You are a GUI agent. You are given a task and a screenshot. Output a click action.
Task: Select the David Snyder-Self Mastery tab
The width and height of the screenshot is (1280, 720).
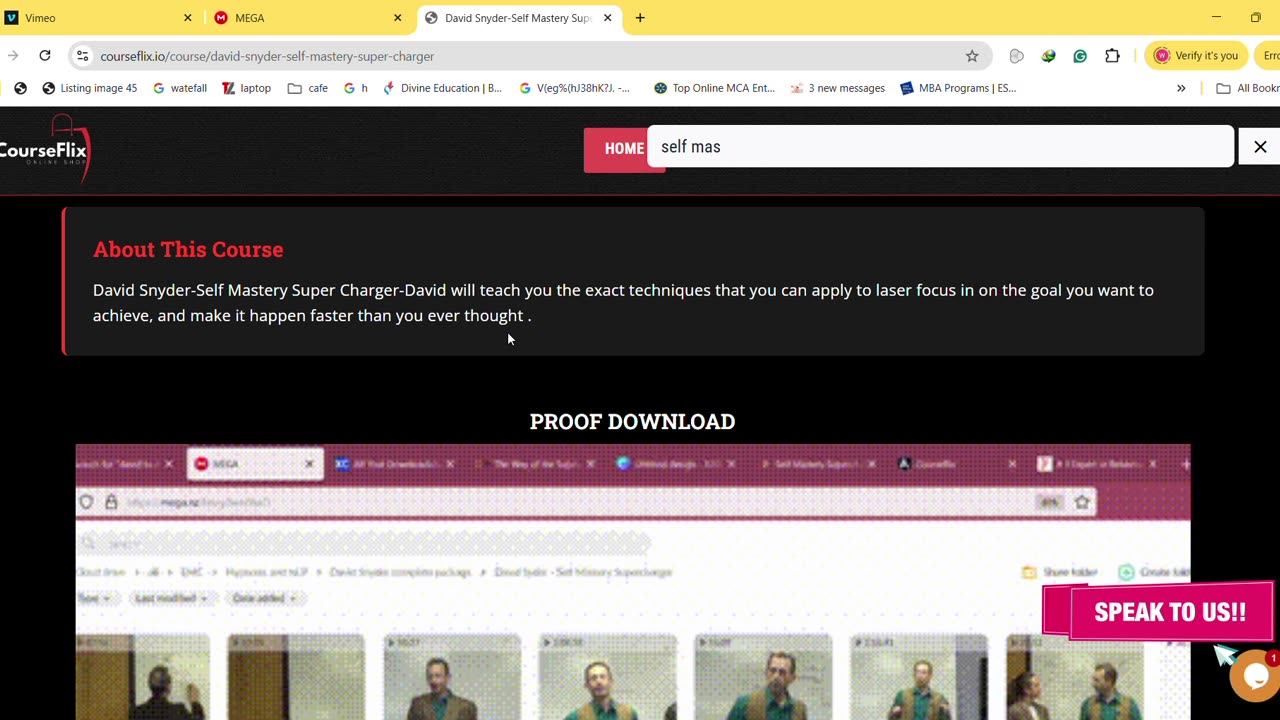(x=518, y=18)
